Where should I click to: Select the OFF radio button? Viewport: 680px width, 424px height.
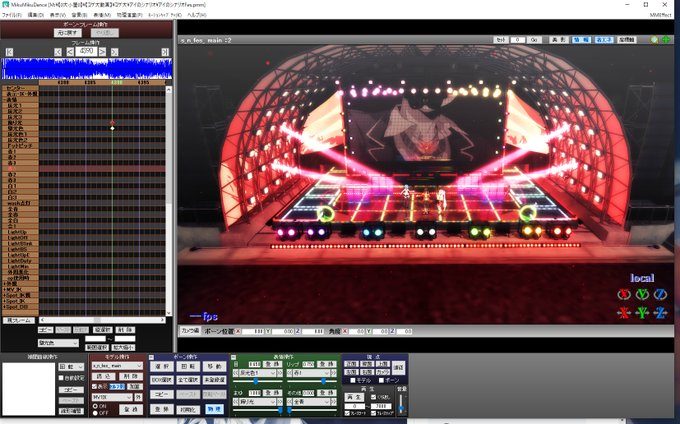95,413
